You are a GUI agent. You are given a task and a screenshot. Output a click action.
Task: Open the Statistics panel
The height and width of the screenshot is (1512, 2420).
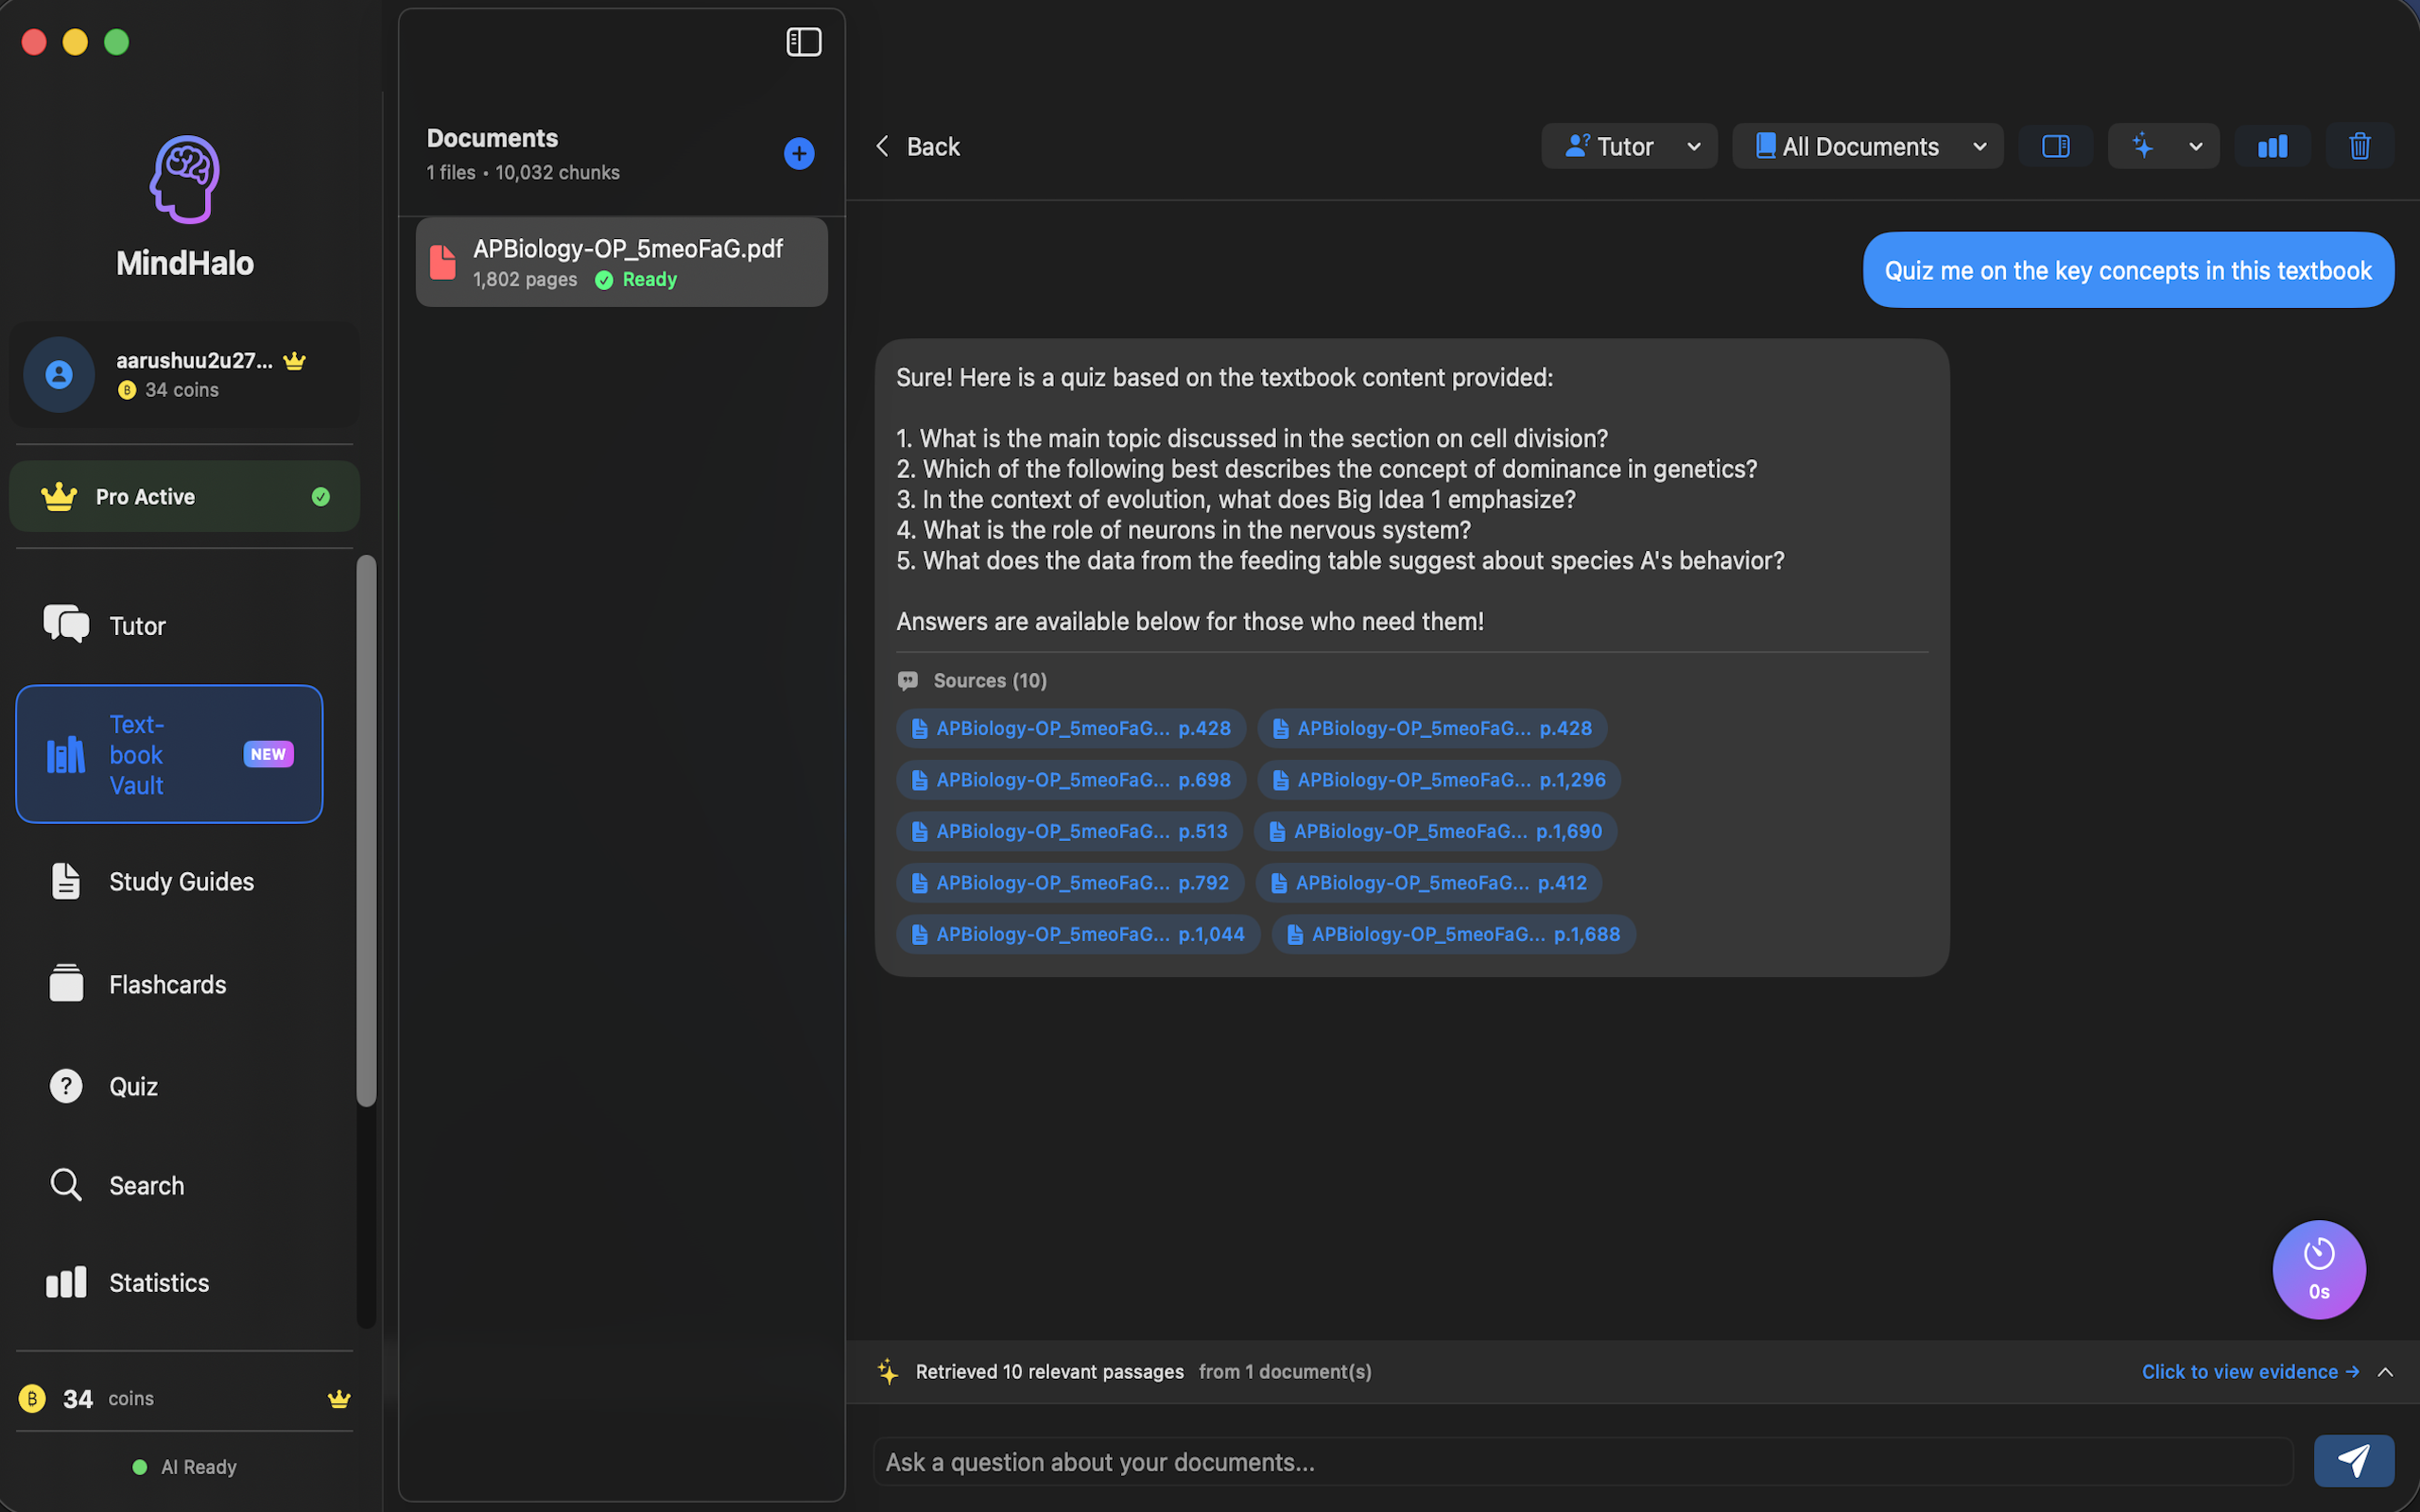tap(158, 1282)
